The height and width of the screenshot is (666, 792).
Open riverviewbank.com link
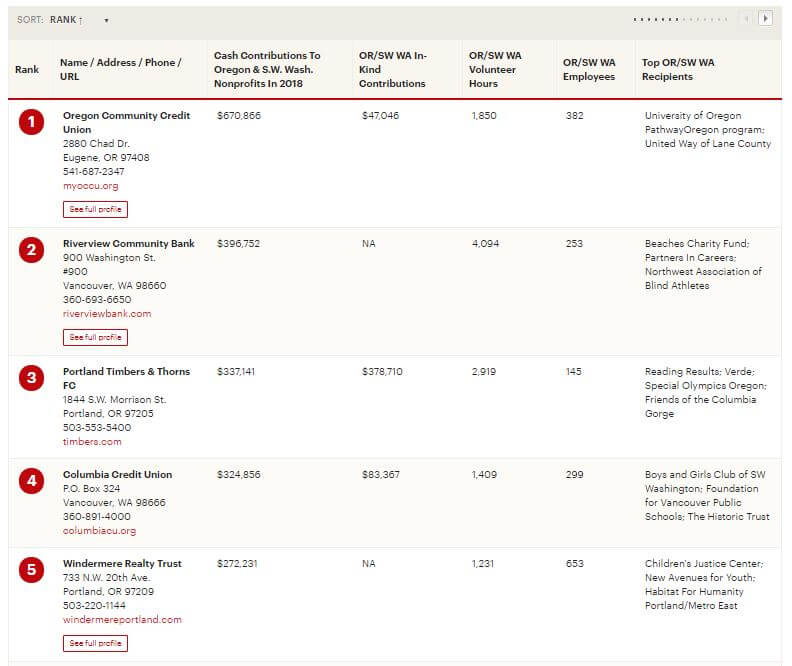point(107,314)
